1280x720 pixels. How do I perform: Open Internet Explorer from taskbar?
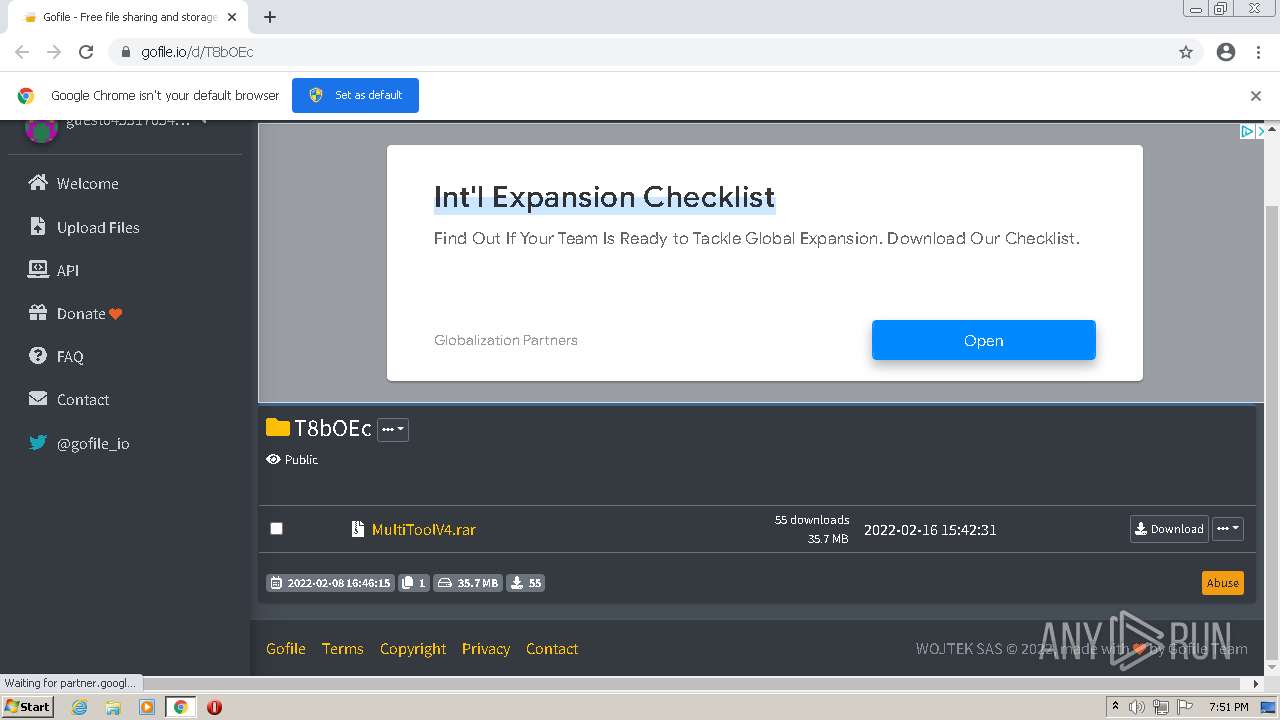click(80, 707)
